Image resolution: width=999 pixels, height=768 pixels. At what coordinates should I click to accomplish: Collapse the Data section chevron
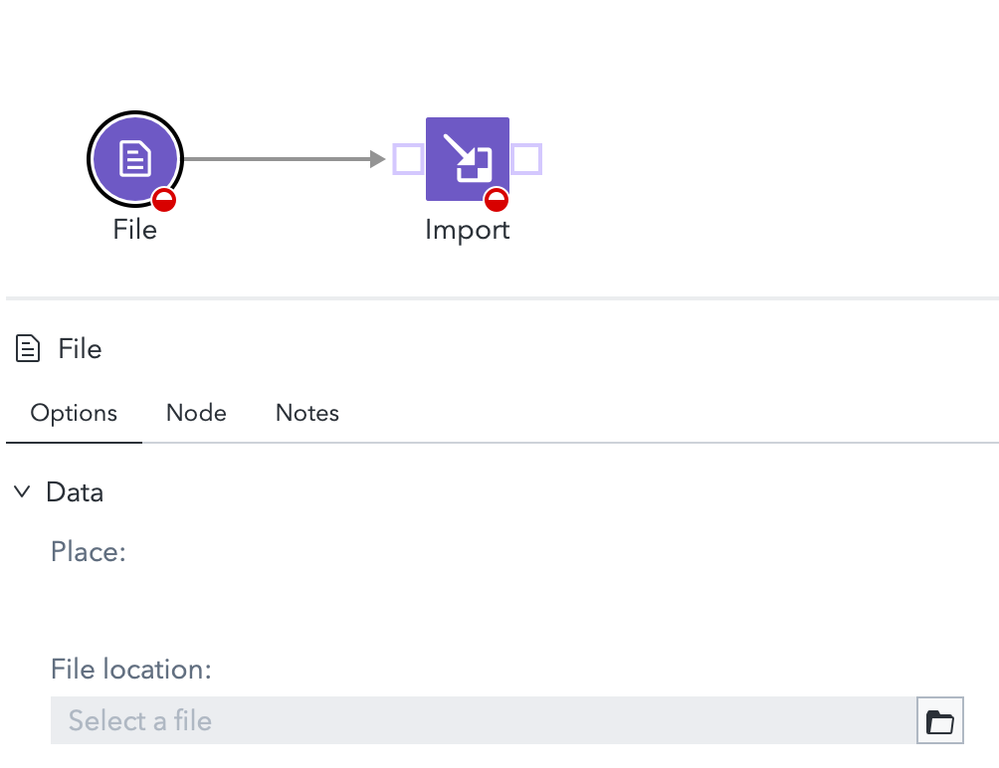coord(22,492)
